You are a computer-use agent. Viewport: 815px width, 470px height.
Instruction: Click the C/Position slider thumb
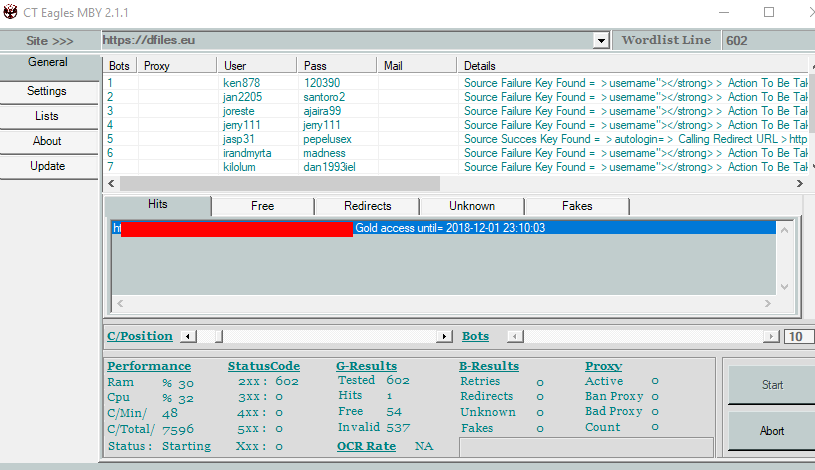[x=219, y=336]
